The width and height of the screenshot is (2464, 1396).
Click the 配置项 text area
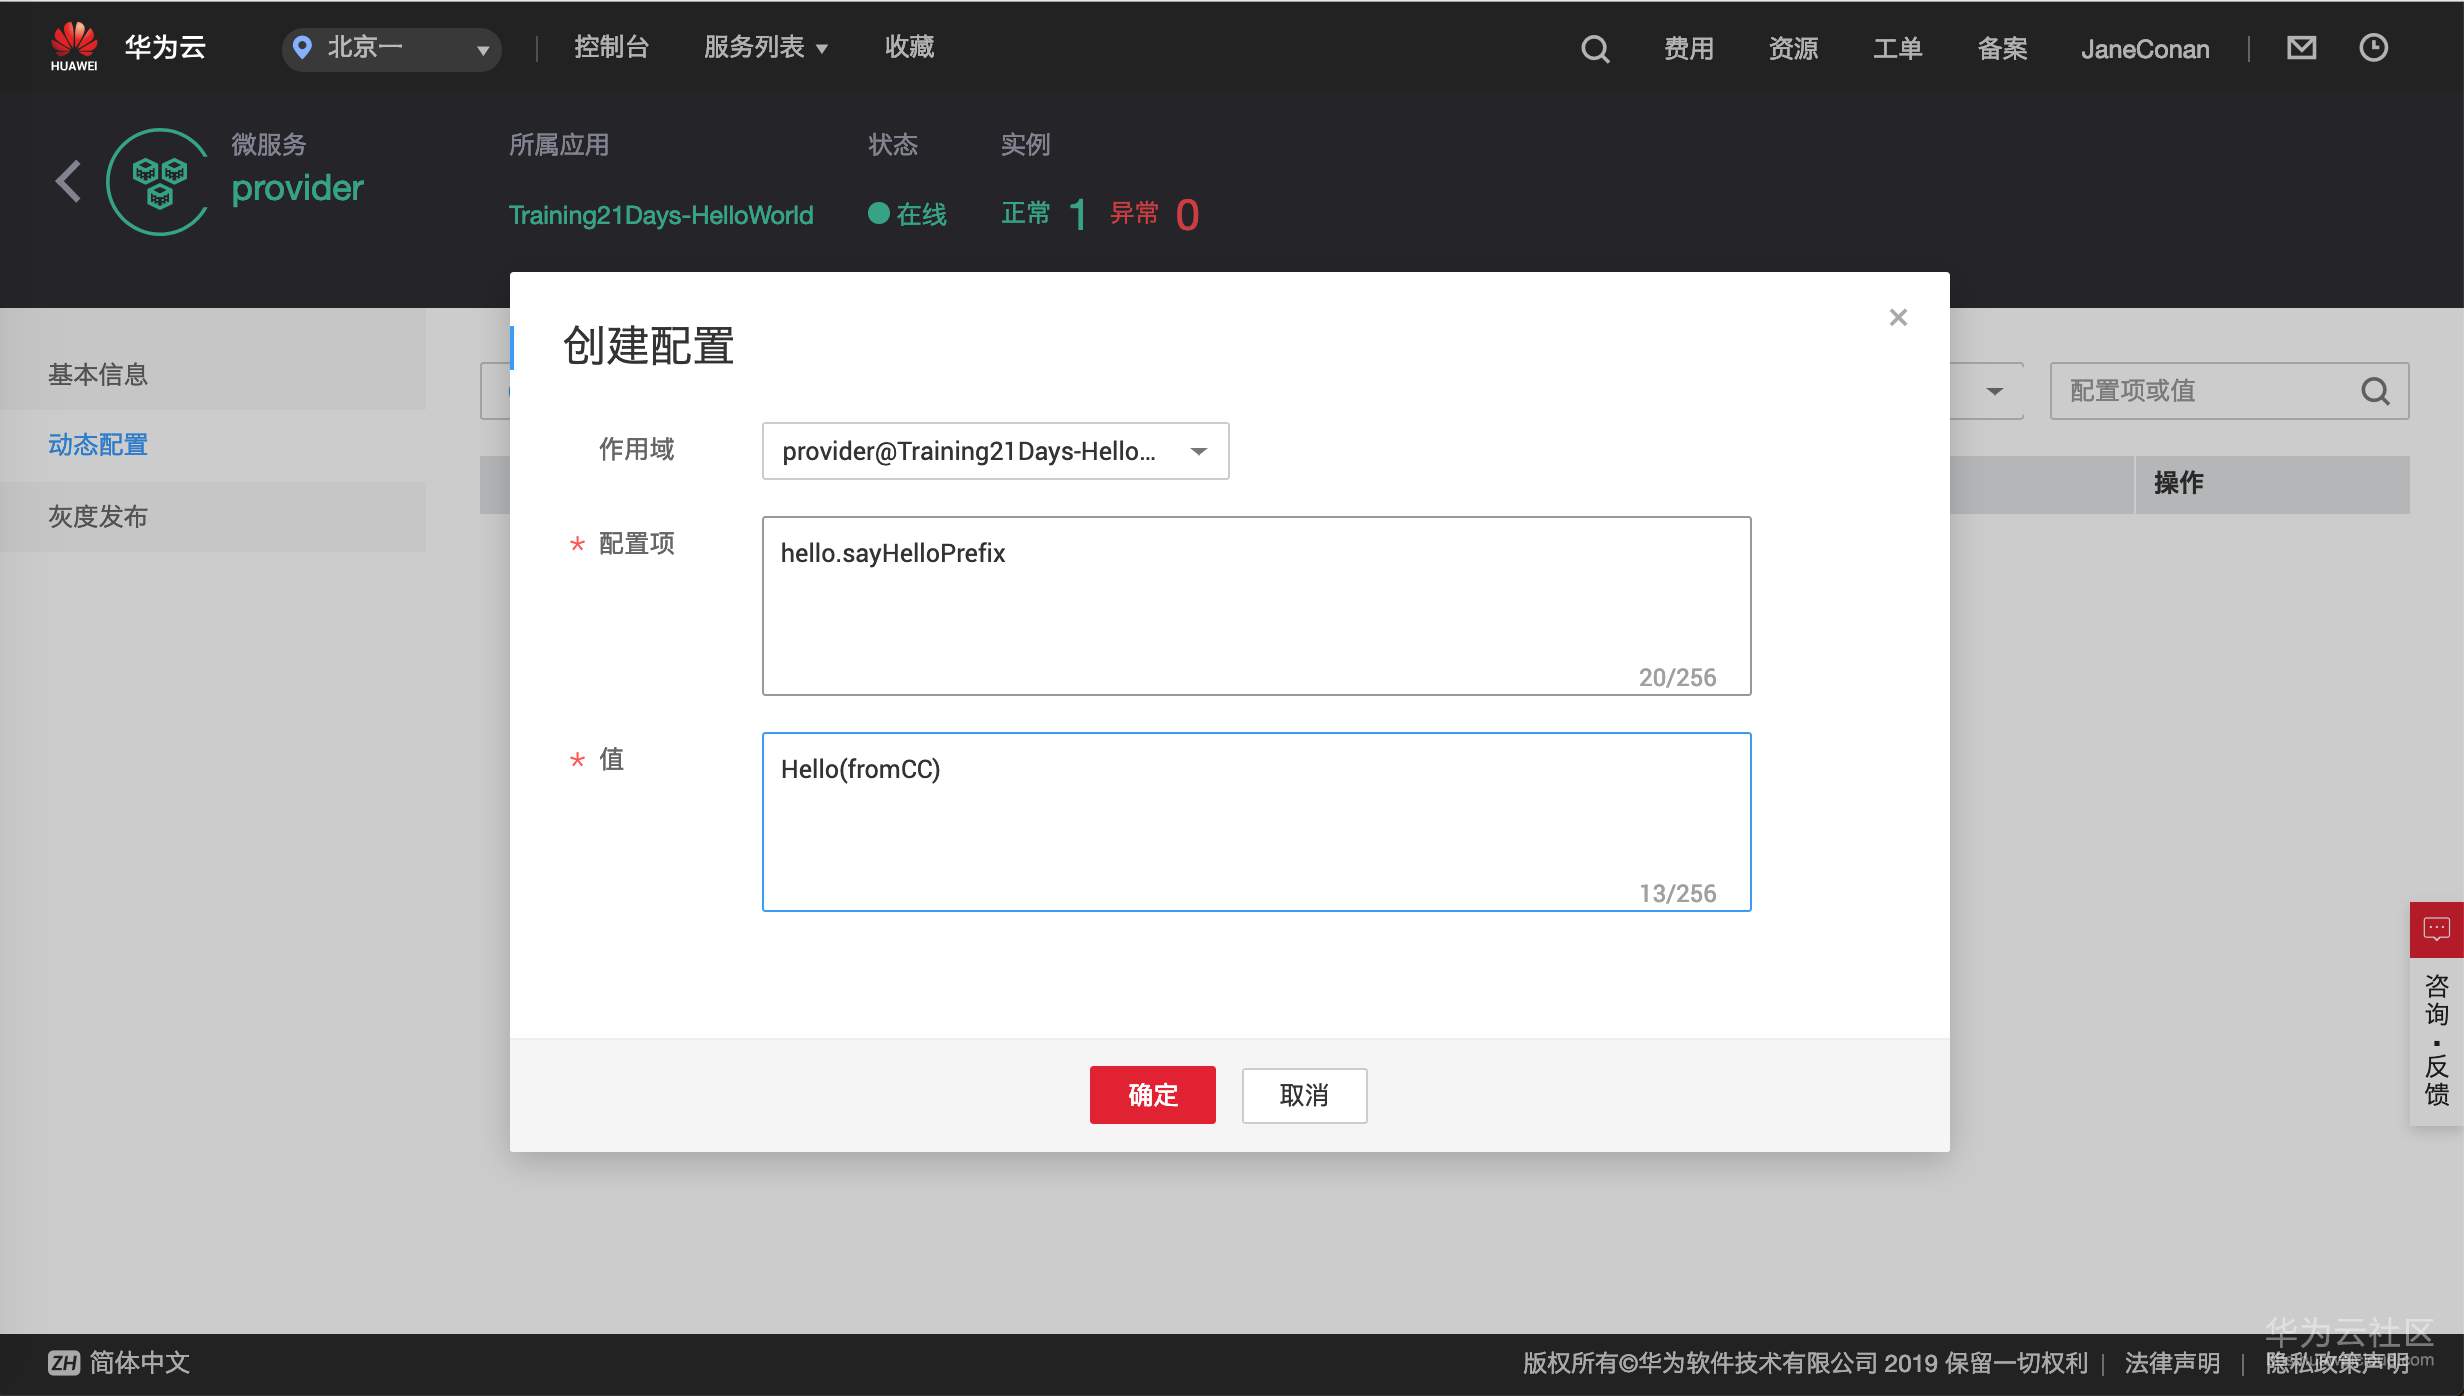pyautogui.click(x=1256, y=605)
